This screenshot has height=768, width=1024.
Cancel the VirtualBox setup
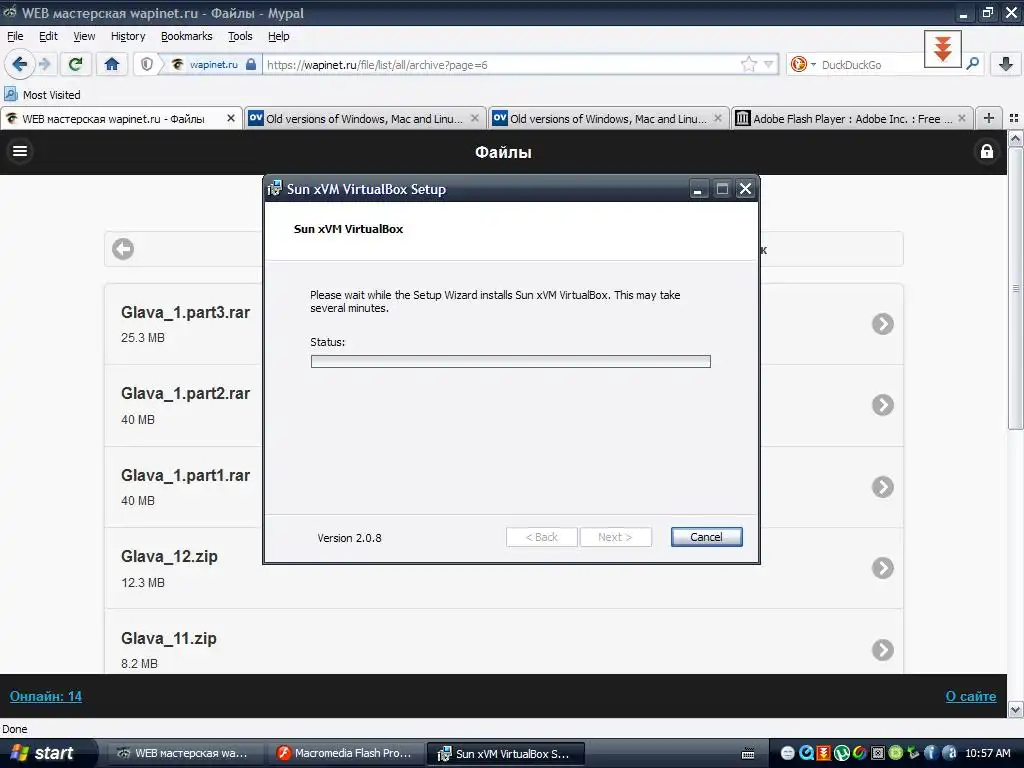pyautogui.click(x=706, y=537)
